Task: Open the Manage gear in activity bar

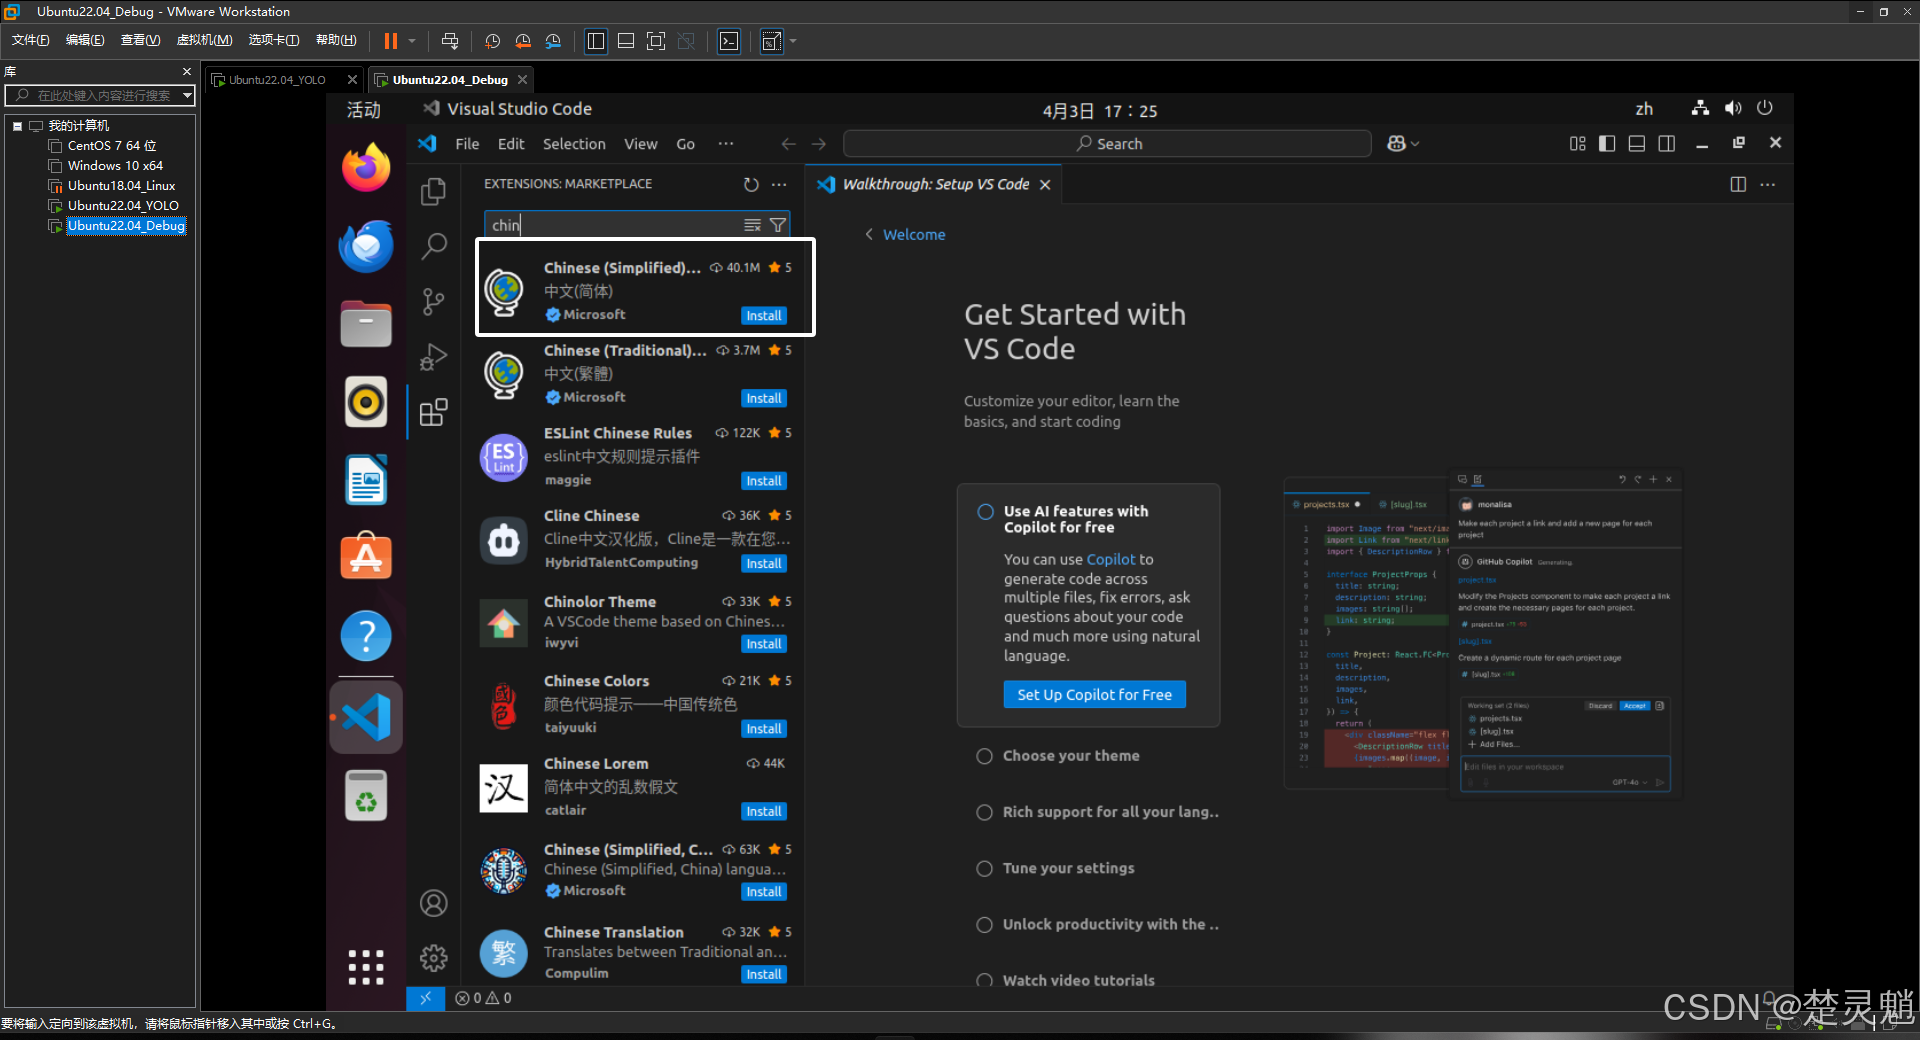Action: 433,958
